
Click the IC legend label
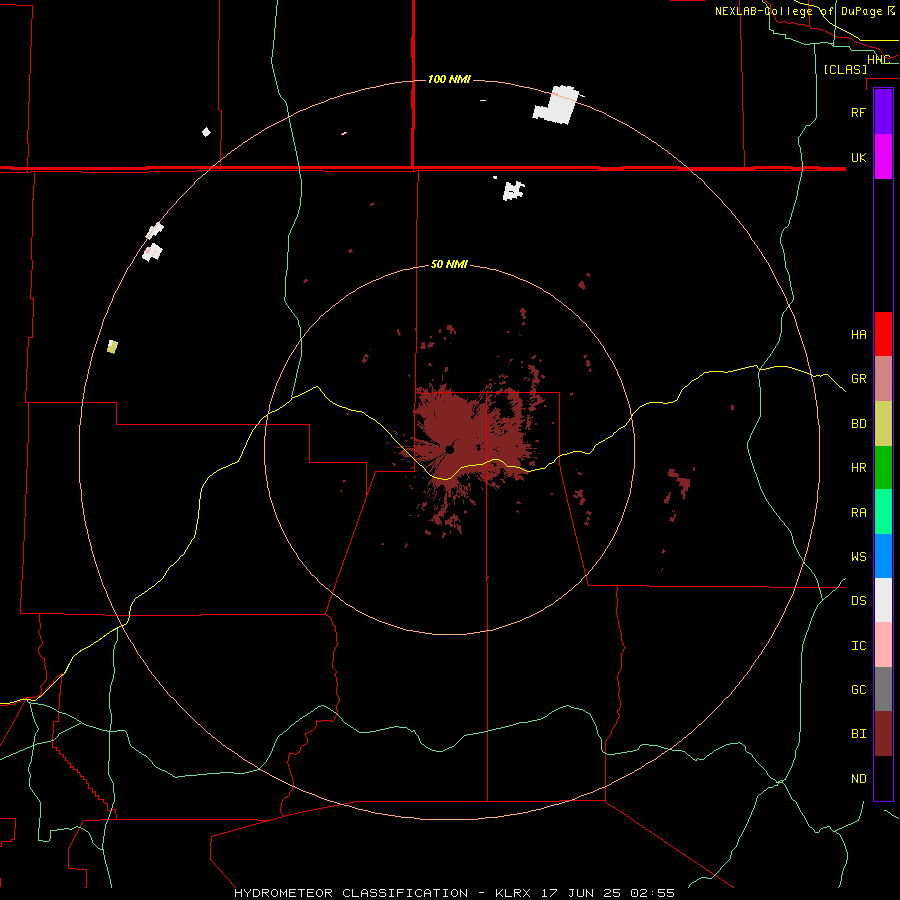coord(858,646)
